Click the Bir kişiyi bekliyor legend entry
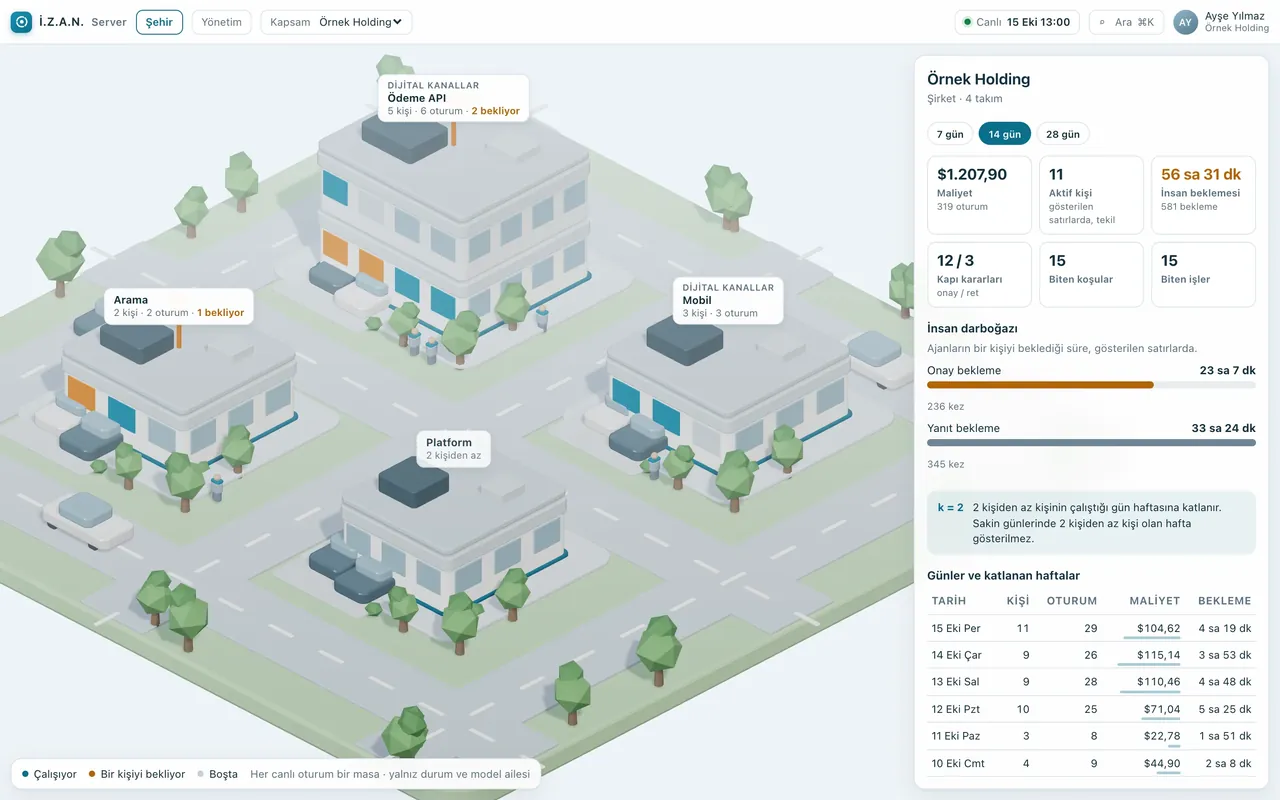This screenshot has height=800, width=1280. (137, 774)
